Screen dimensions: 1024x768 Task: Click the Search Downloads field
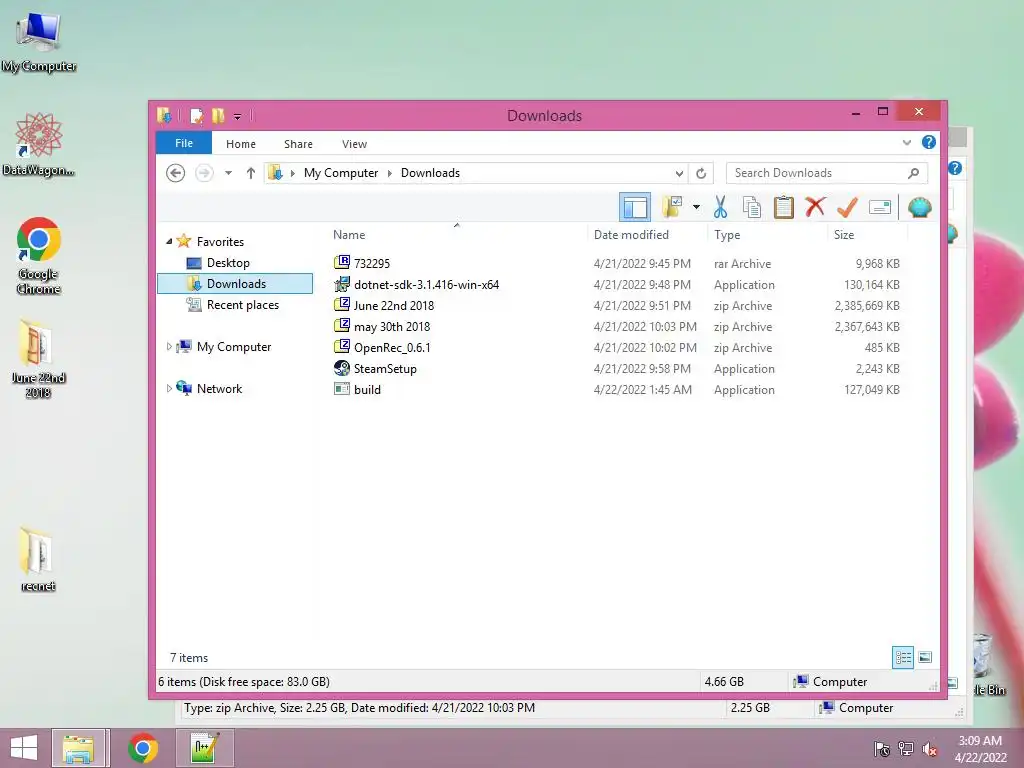point(826,173)
